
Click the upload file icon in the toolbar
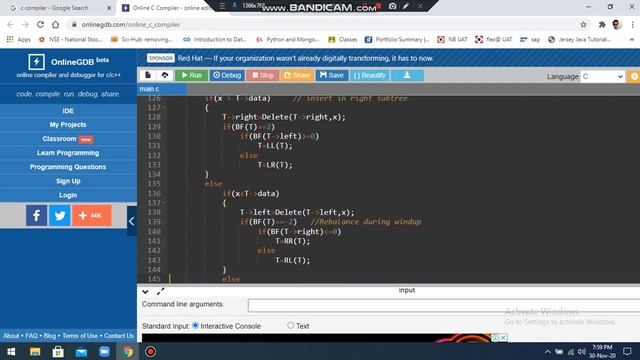[164, 75]
